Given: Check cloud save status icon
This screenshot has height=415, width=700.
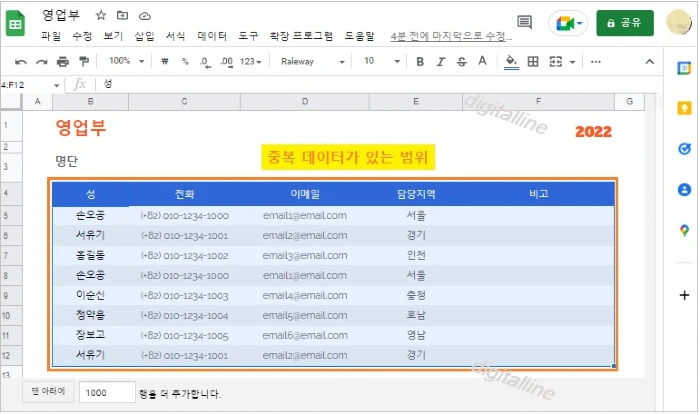Looking at the screenshot, I should click(x=145, y=16).
